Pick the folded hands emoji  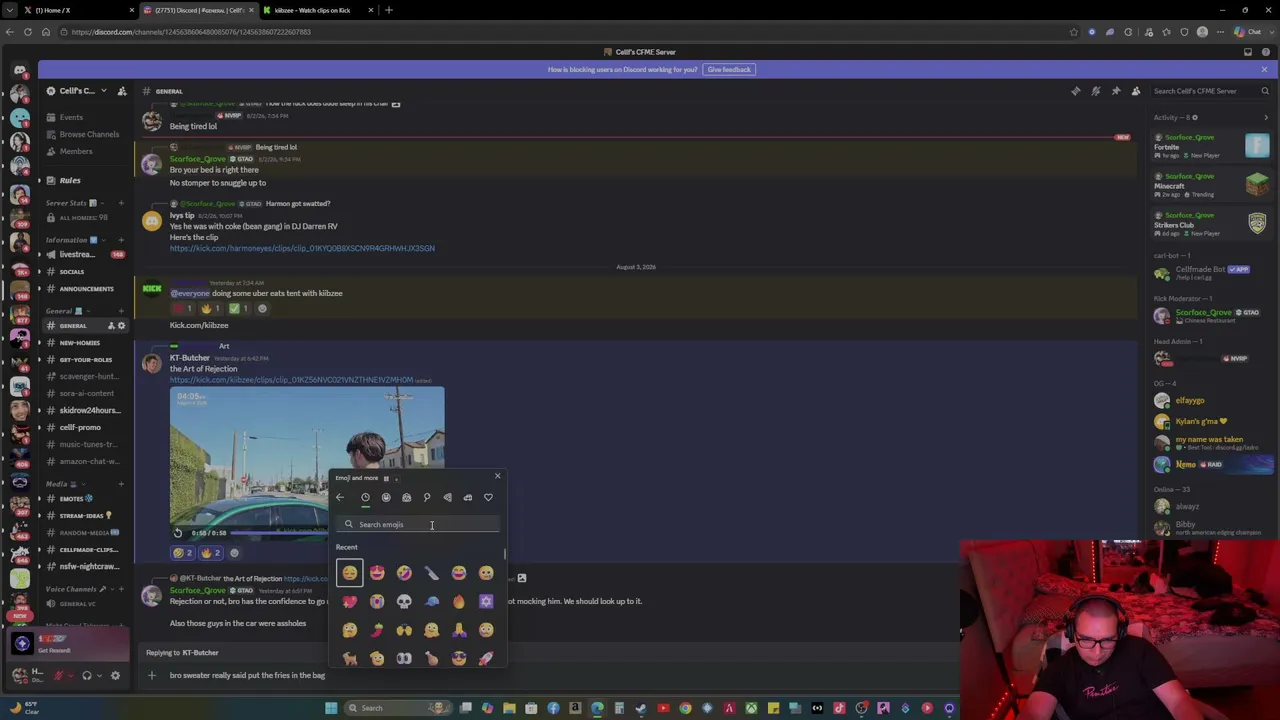[x=458, y=630]
